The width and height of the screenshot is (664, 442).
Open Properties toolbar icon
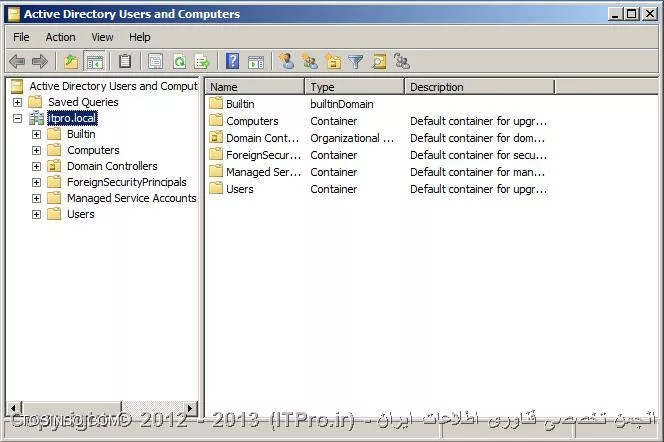click(155, 62)
